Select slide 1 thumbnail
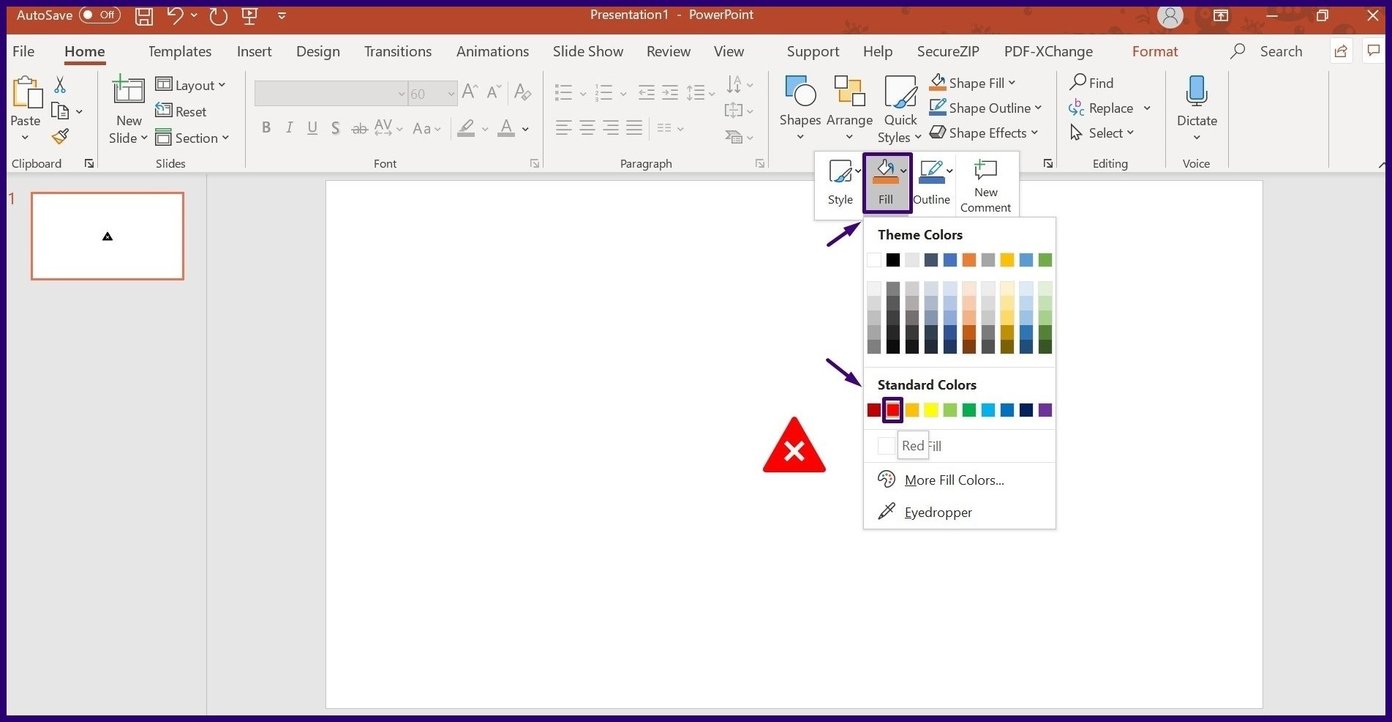The image size is (1392, 722). click(x=107, y=236)
